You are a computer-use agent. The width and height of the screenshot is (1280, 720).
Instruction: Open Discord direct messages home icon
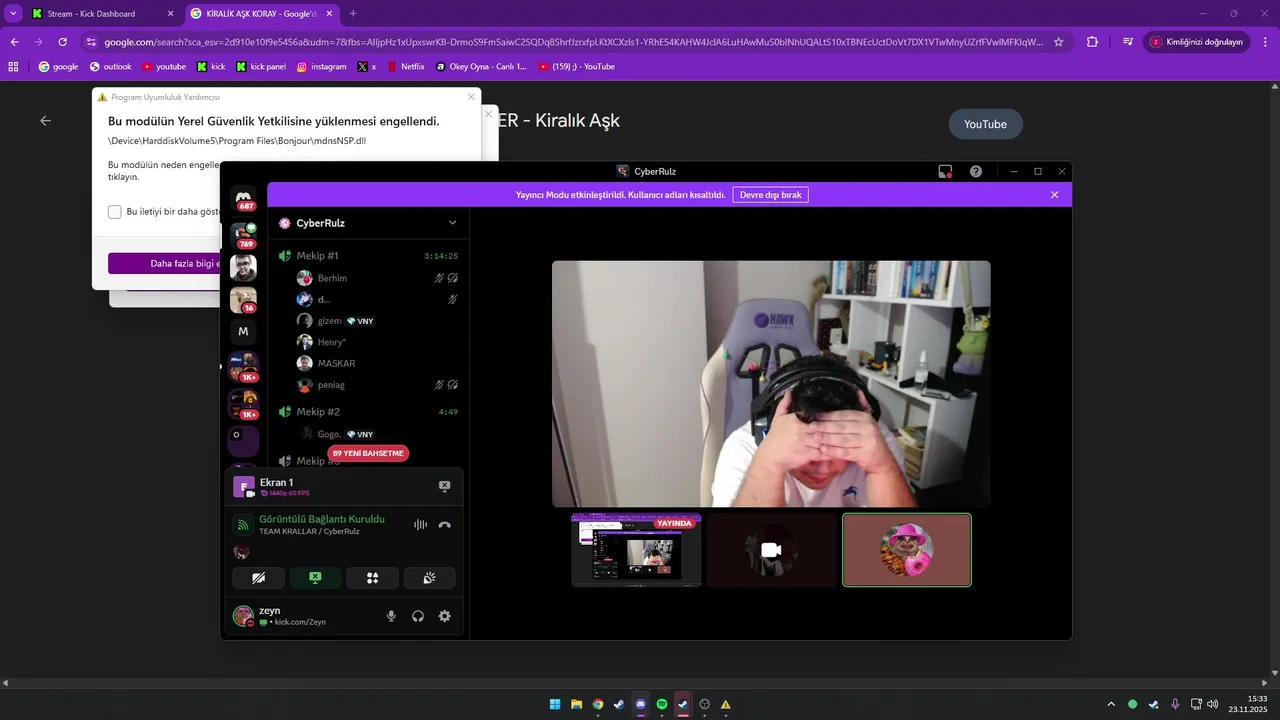coord(244,199)
